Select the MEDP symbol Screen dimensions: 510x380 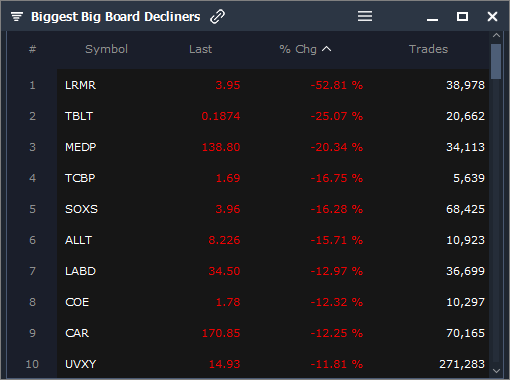(80, 147)
